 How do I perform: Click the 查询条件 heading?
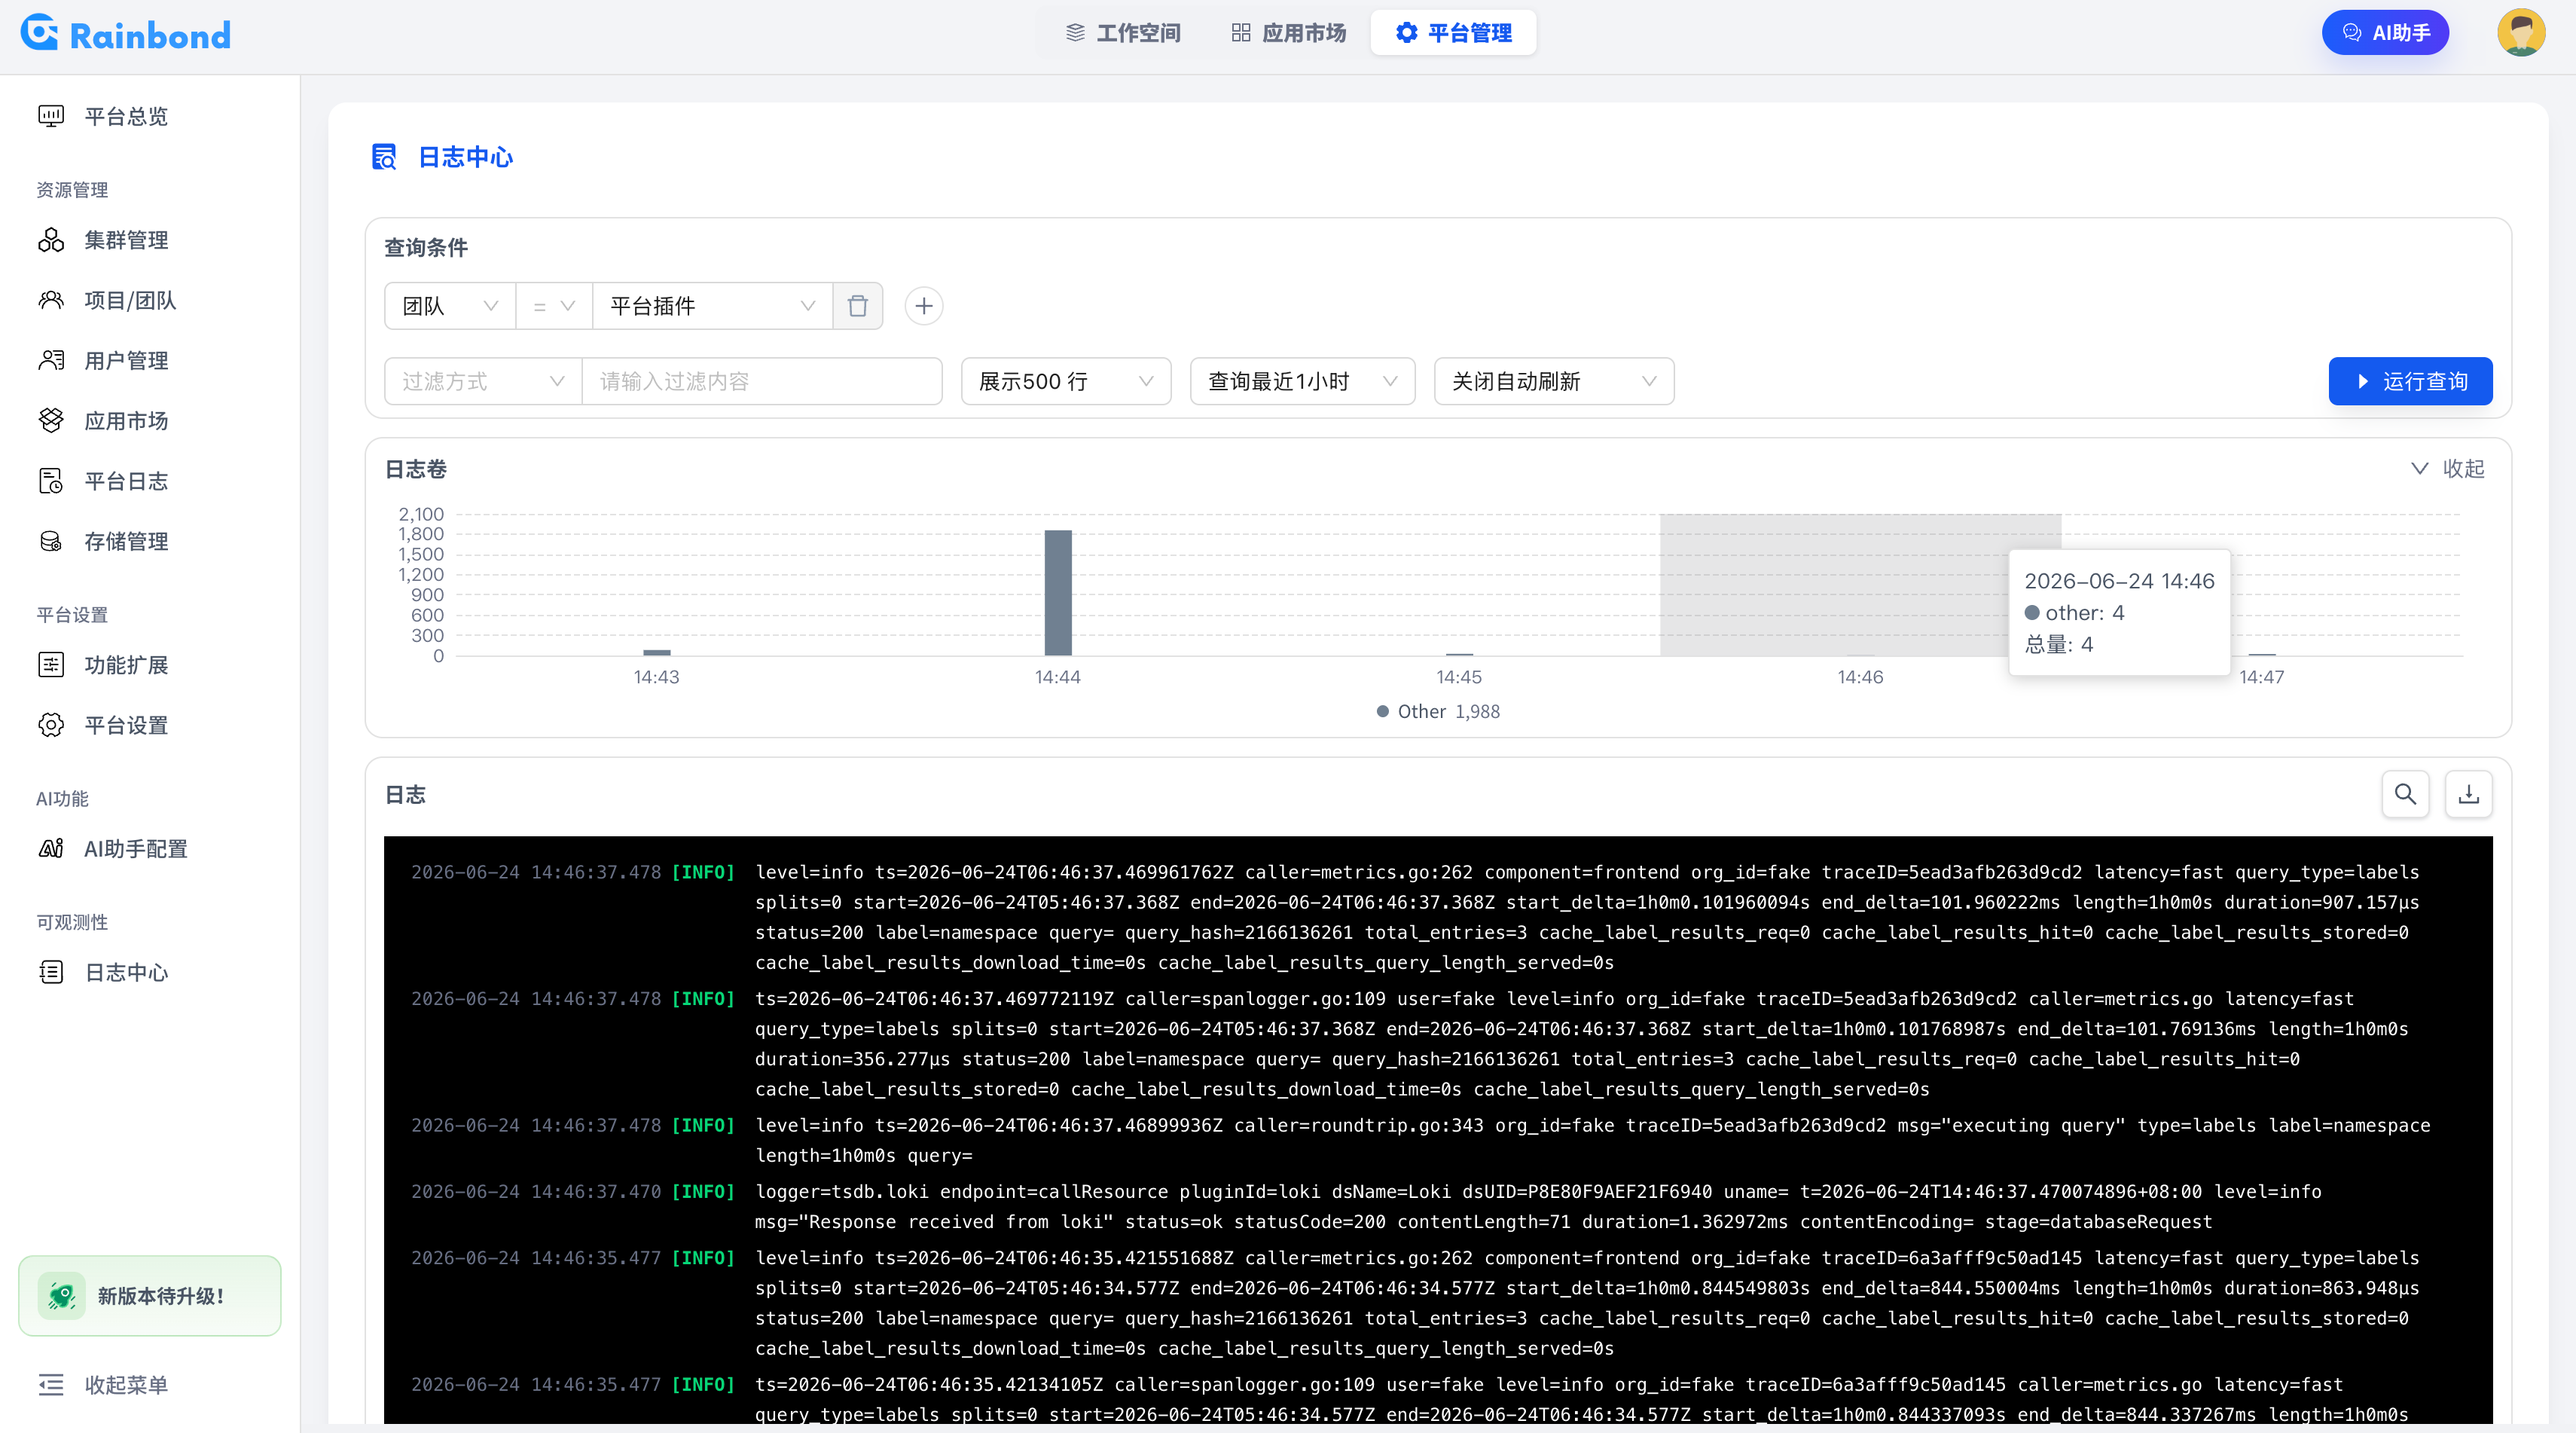coord(426,247)
